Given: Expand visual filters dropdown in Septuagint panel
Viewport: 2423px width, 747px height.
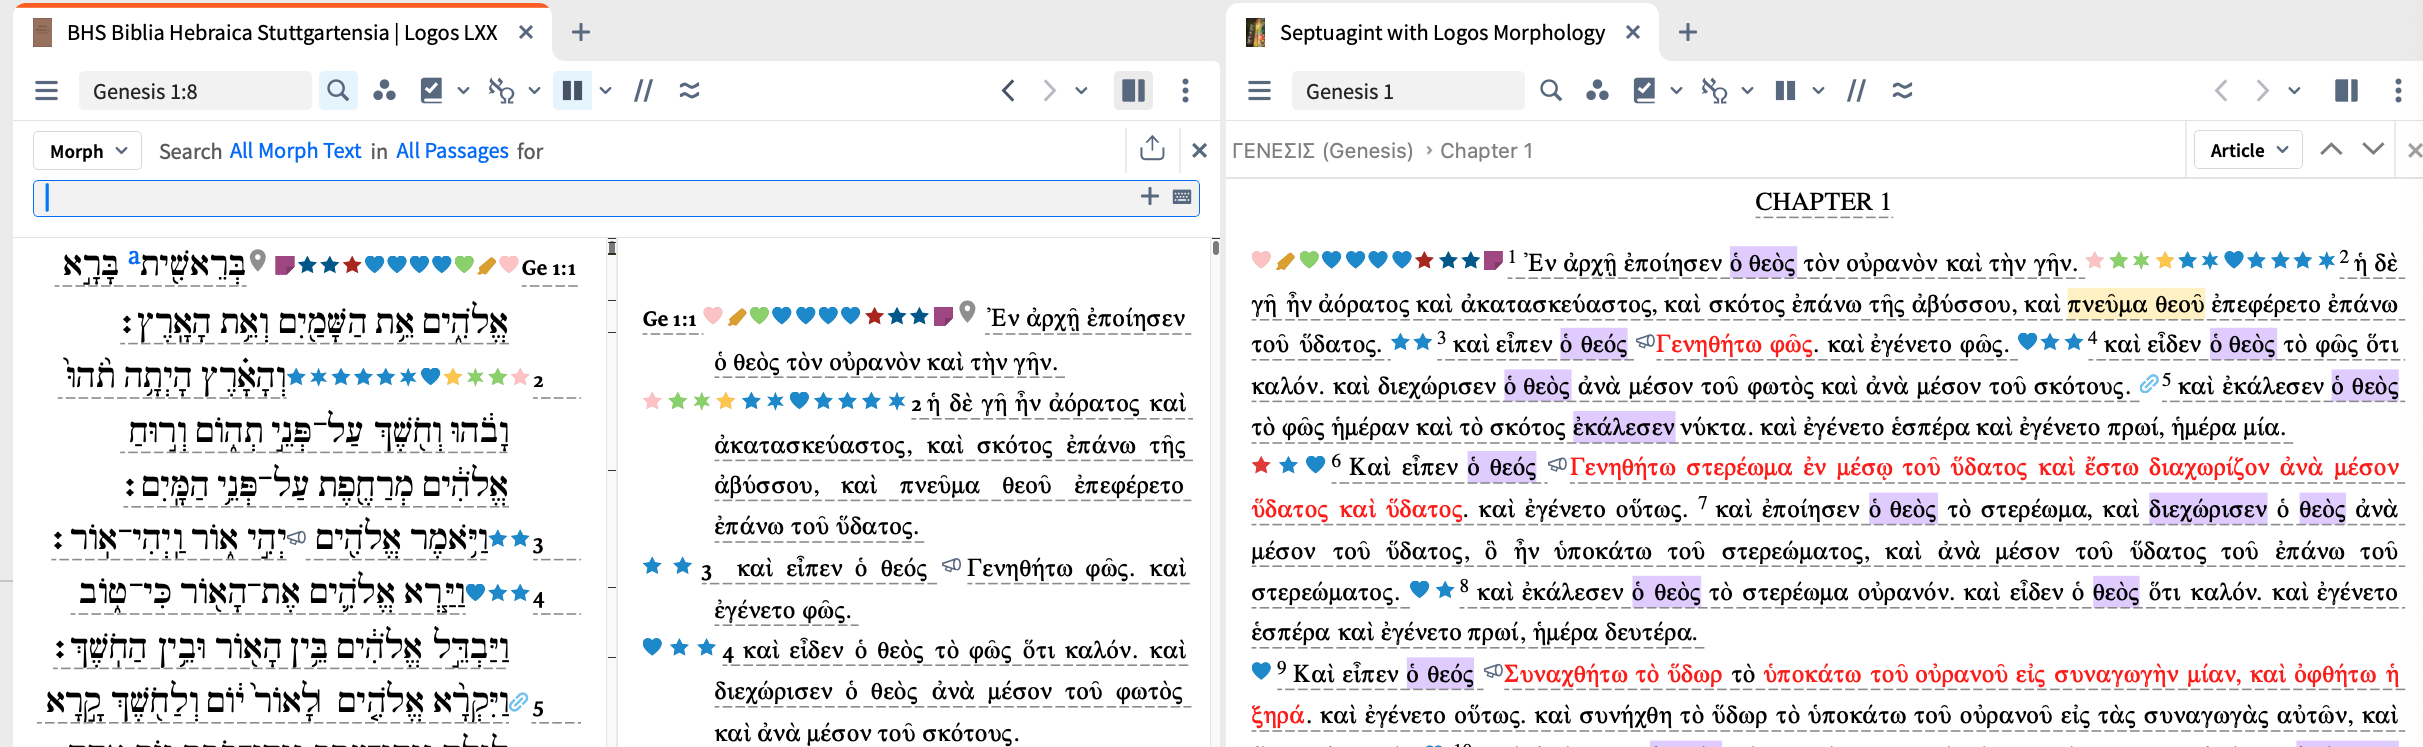Looking at the screenshot, I should coord(1676,91).
